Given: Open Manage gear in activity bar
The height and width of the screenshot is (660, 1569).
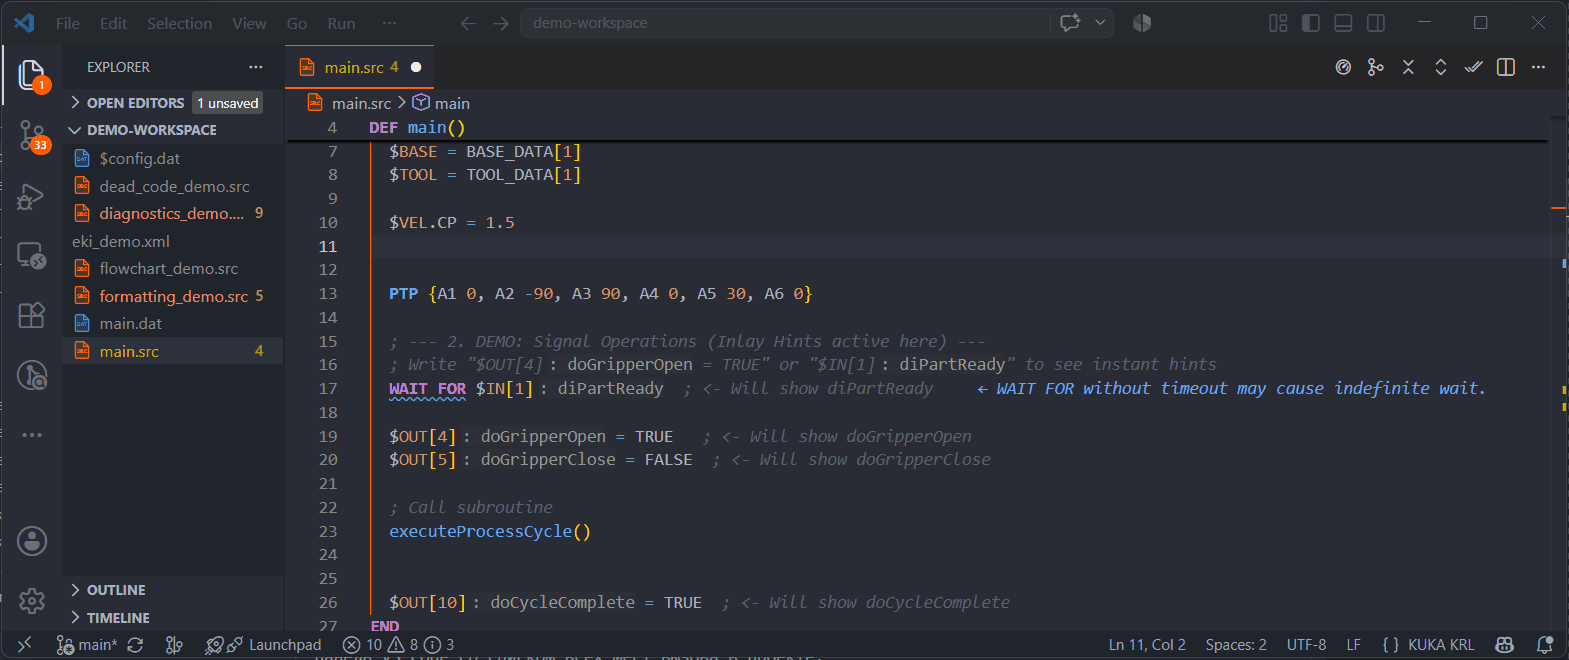Looking at the screenshot, I should click(32, 600).
